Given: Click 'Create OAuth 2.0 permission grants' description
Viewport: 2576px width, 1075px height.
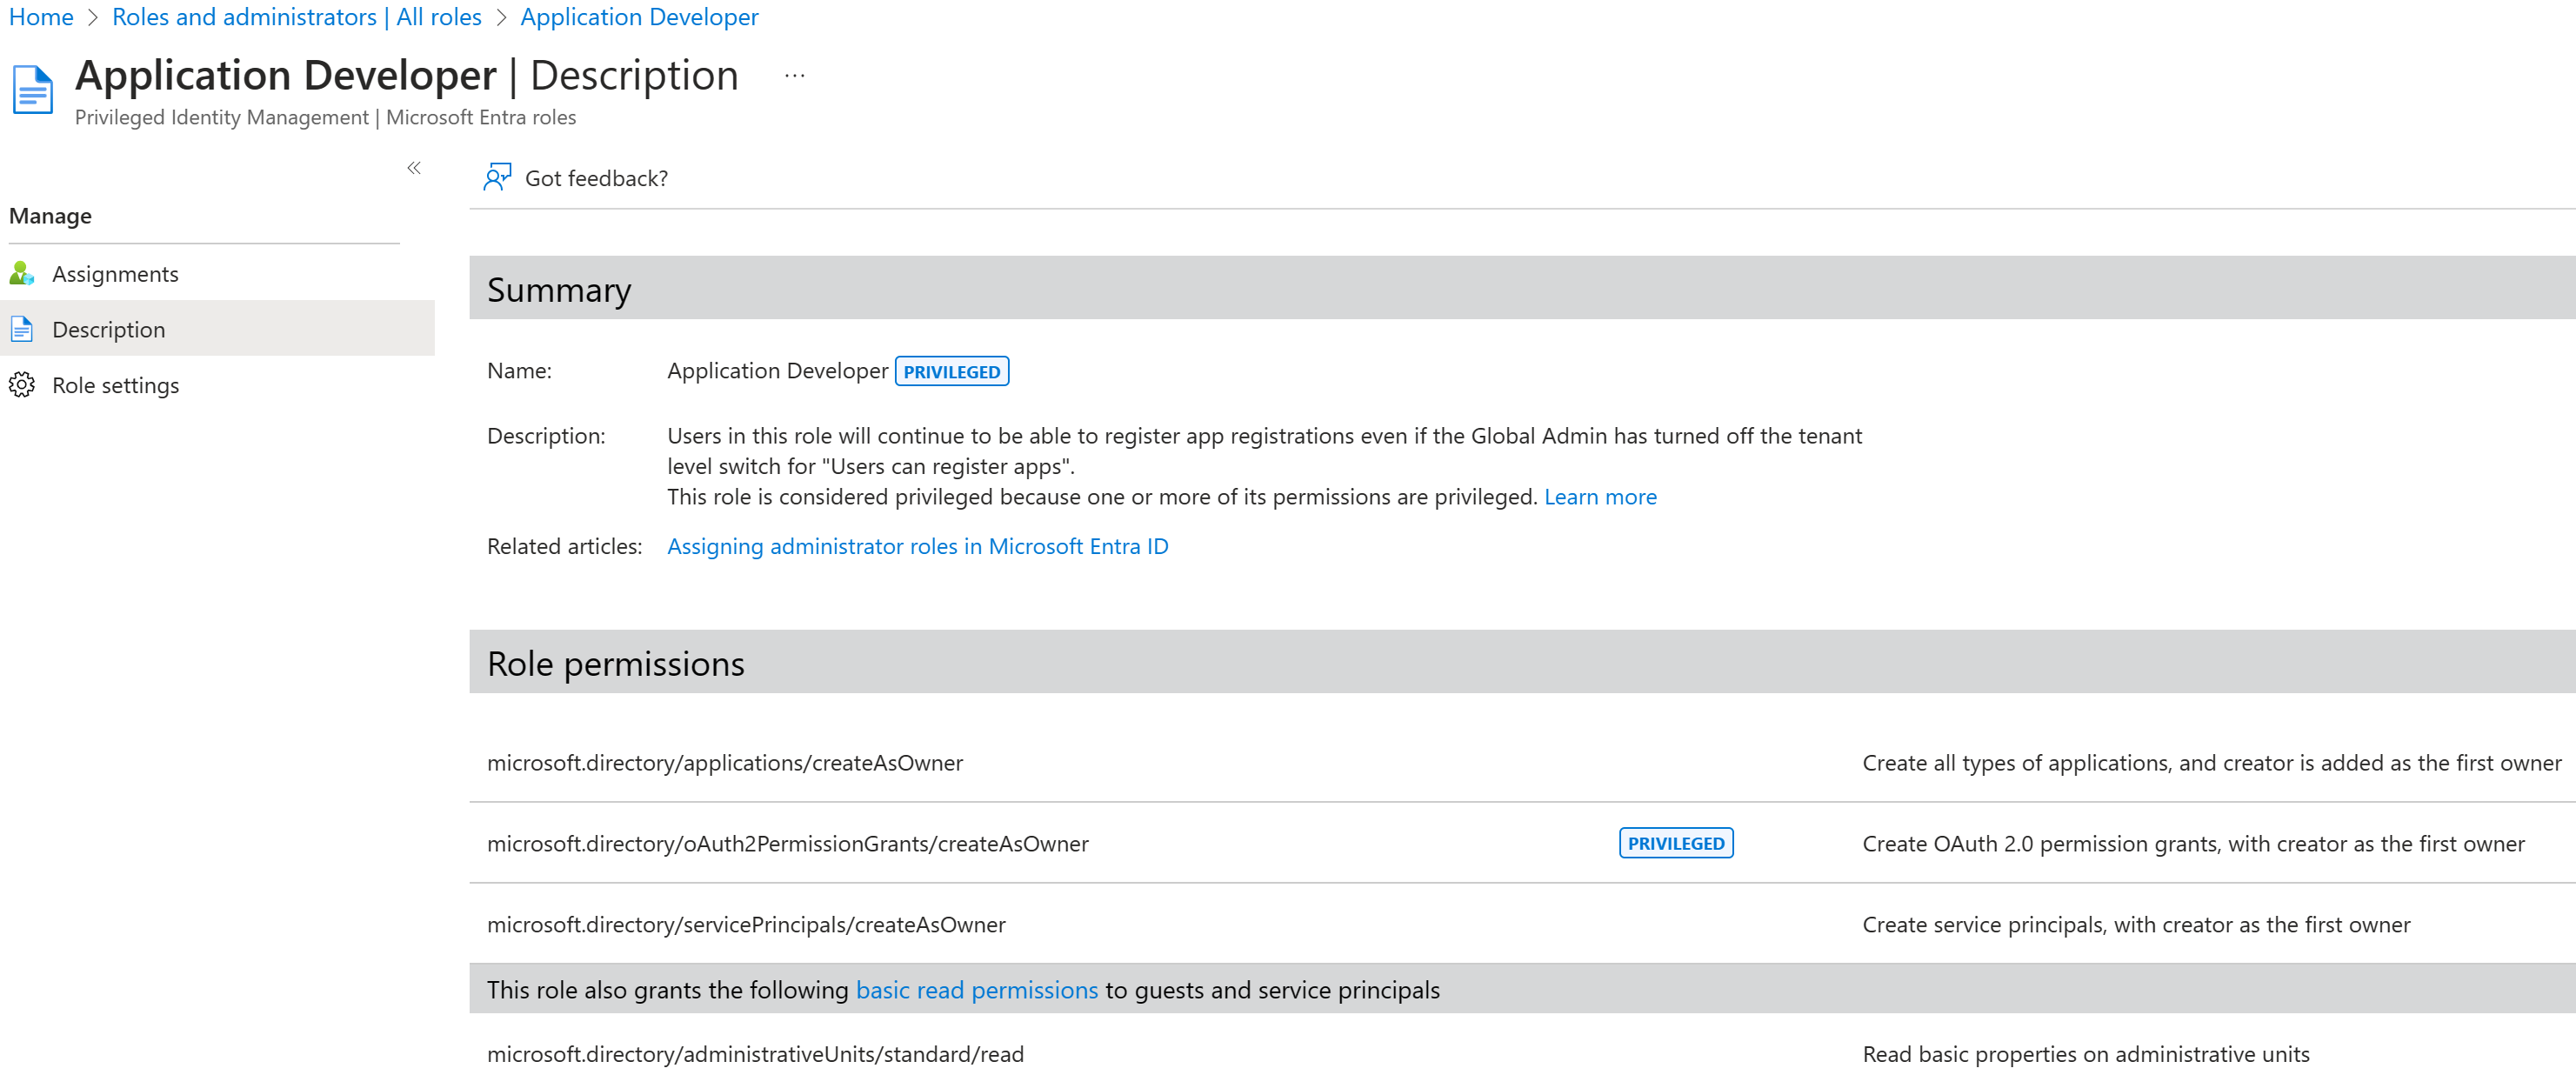Looking at the screenshot, I should point(2193,844).
